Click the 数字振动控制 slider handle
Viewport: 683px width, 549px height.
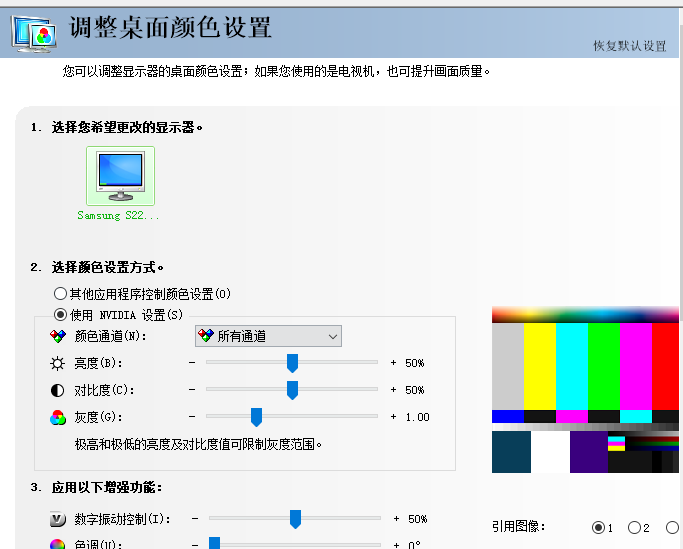pos(295,519)
